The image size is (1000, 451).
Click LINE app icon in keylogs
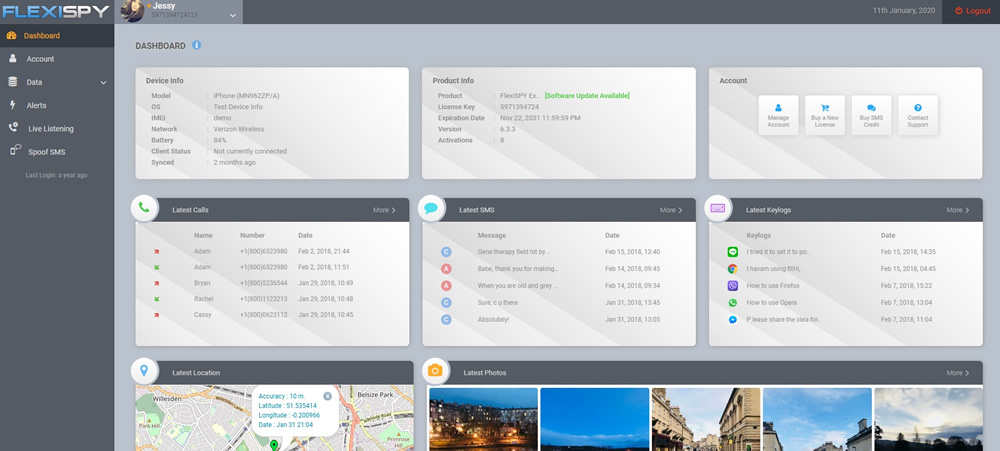pyautogui.click(x=733, y=252)
